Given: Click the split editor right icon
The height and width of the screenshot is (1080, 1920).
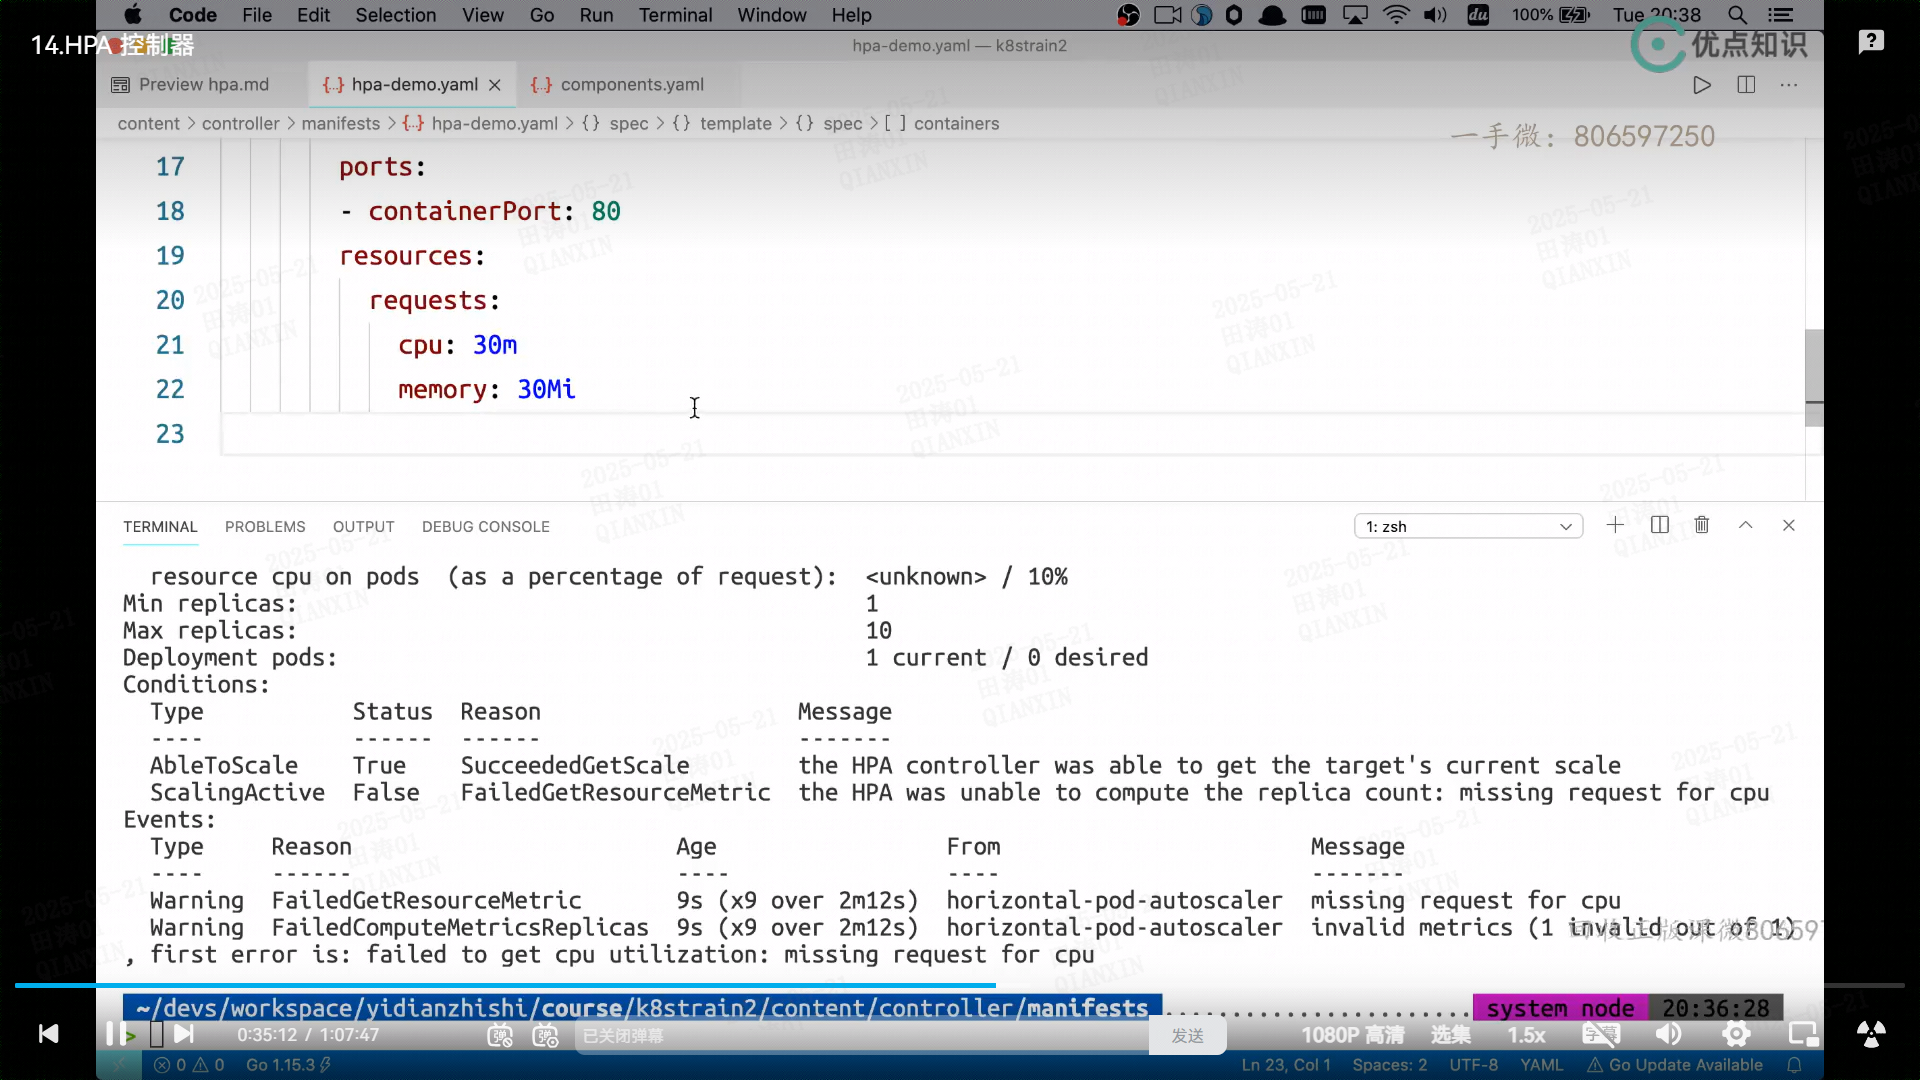Looking at the screenshot, I should tap(1746, 85).
